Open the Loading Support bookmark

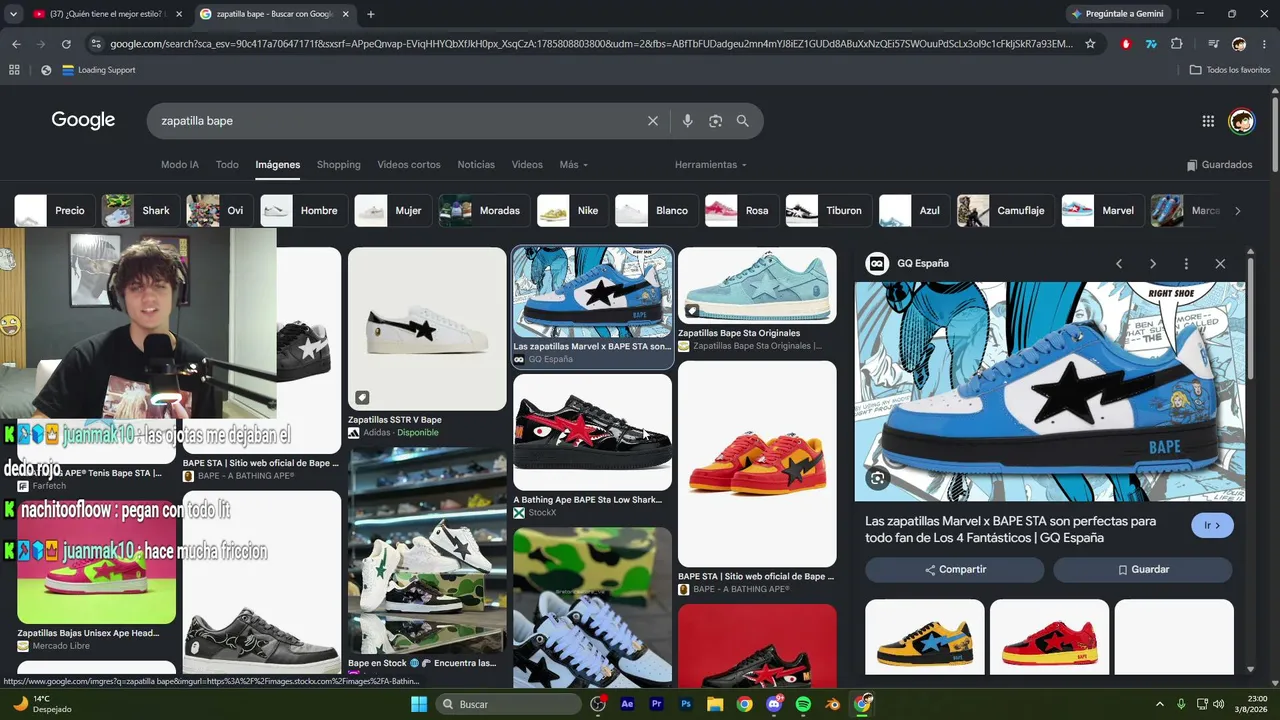pos(98,70)
